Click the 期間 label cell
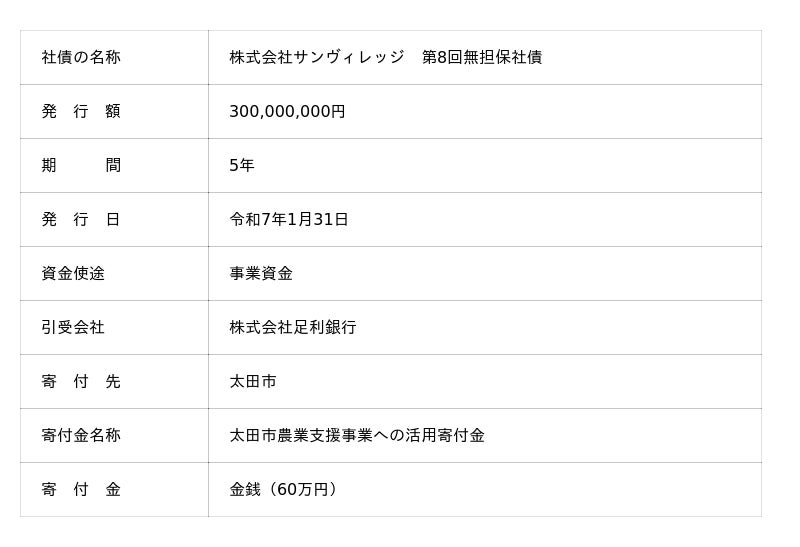 (x=81, y=166)
